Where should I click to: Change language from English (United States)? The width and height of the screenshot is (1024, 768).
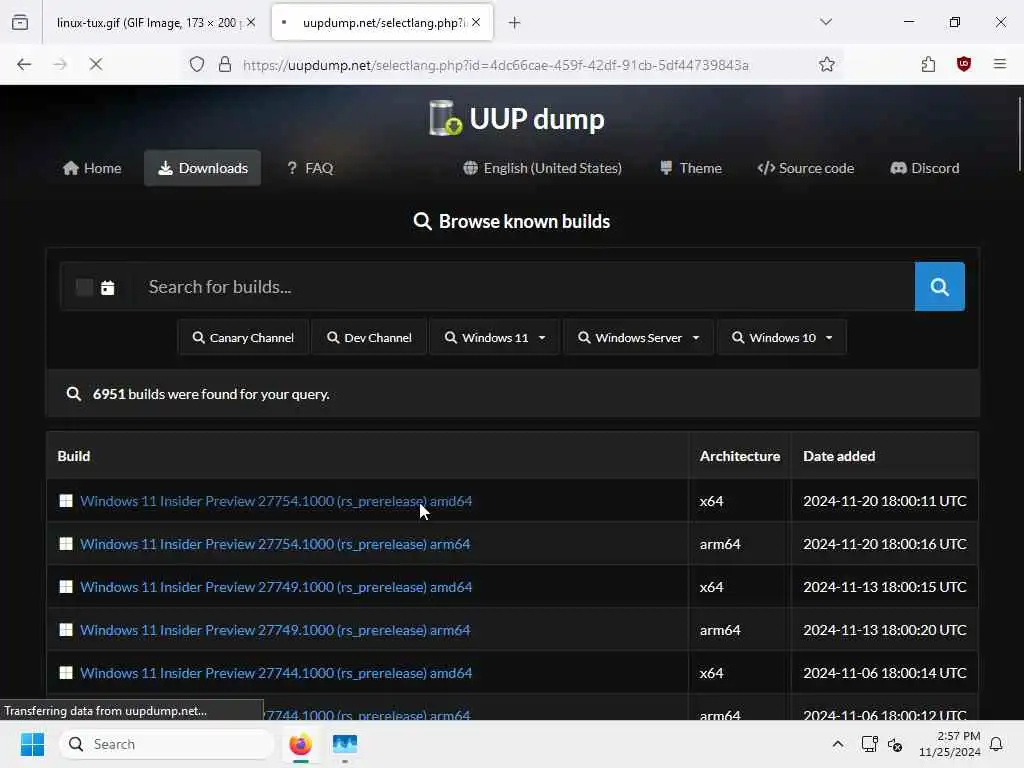543,168
